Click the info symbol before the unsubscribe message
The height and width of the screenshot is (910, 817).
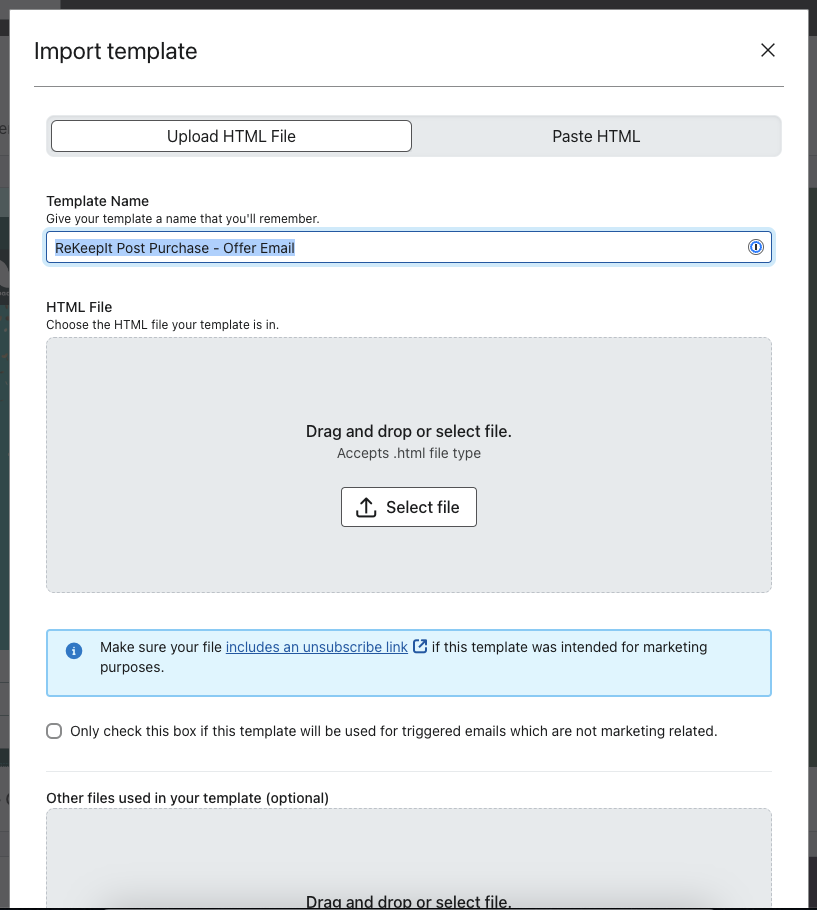click(x=73, y=651)
